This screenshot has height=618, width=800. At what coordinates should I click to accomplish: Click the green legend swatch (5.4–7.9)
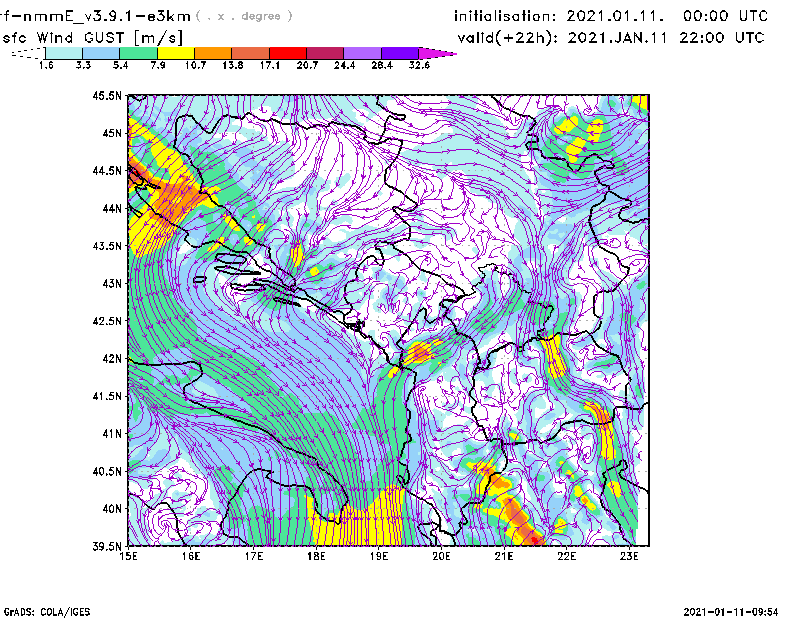139,52
